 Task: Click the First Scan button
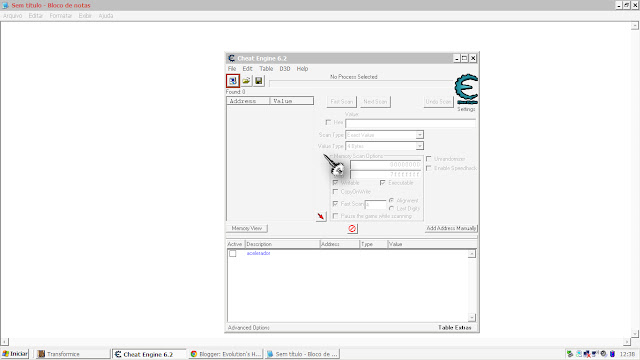(342, 102)
